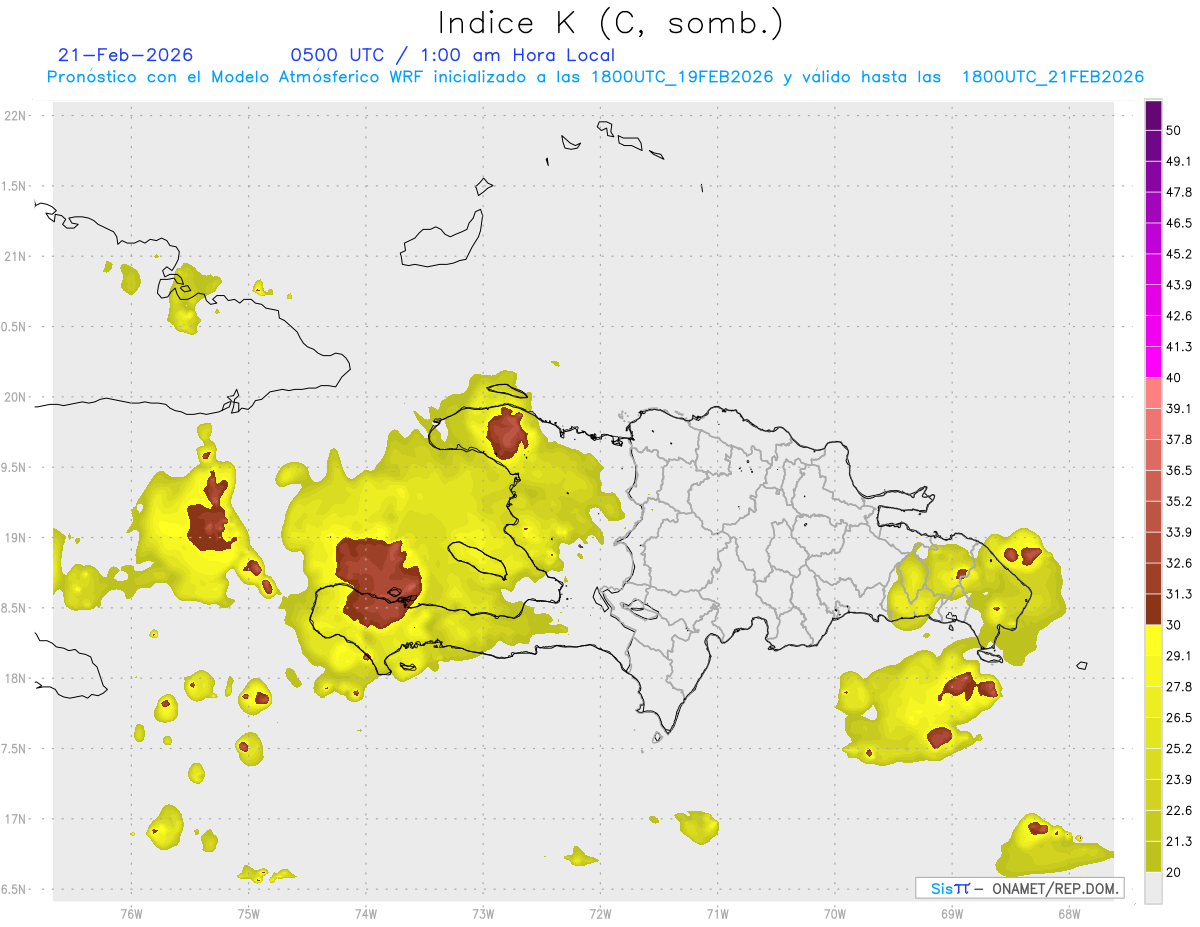Select the '69W' longitude label
The height and width of the screenshot is (927, 1200).
click(951, 914)
